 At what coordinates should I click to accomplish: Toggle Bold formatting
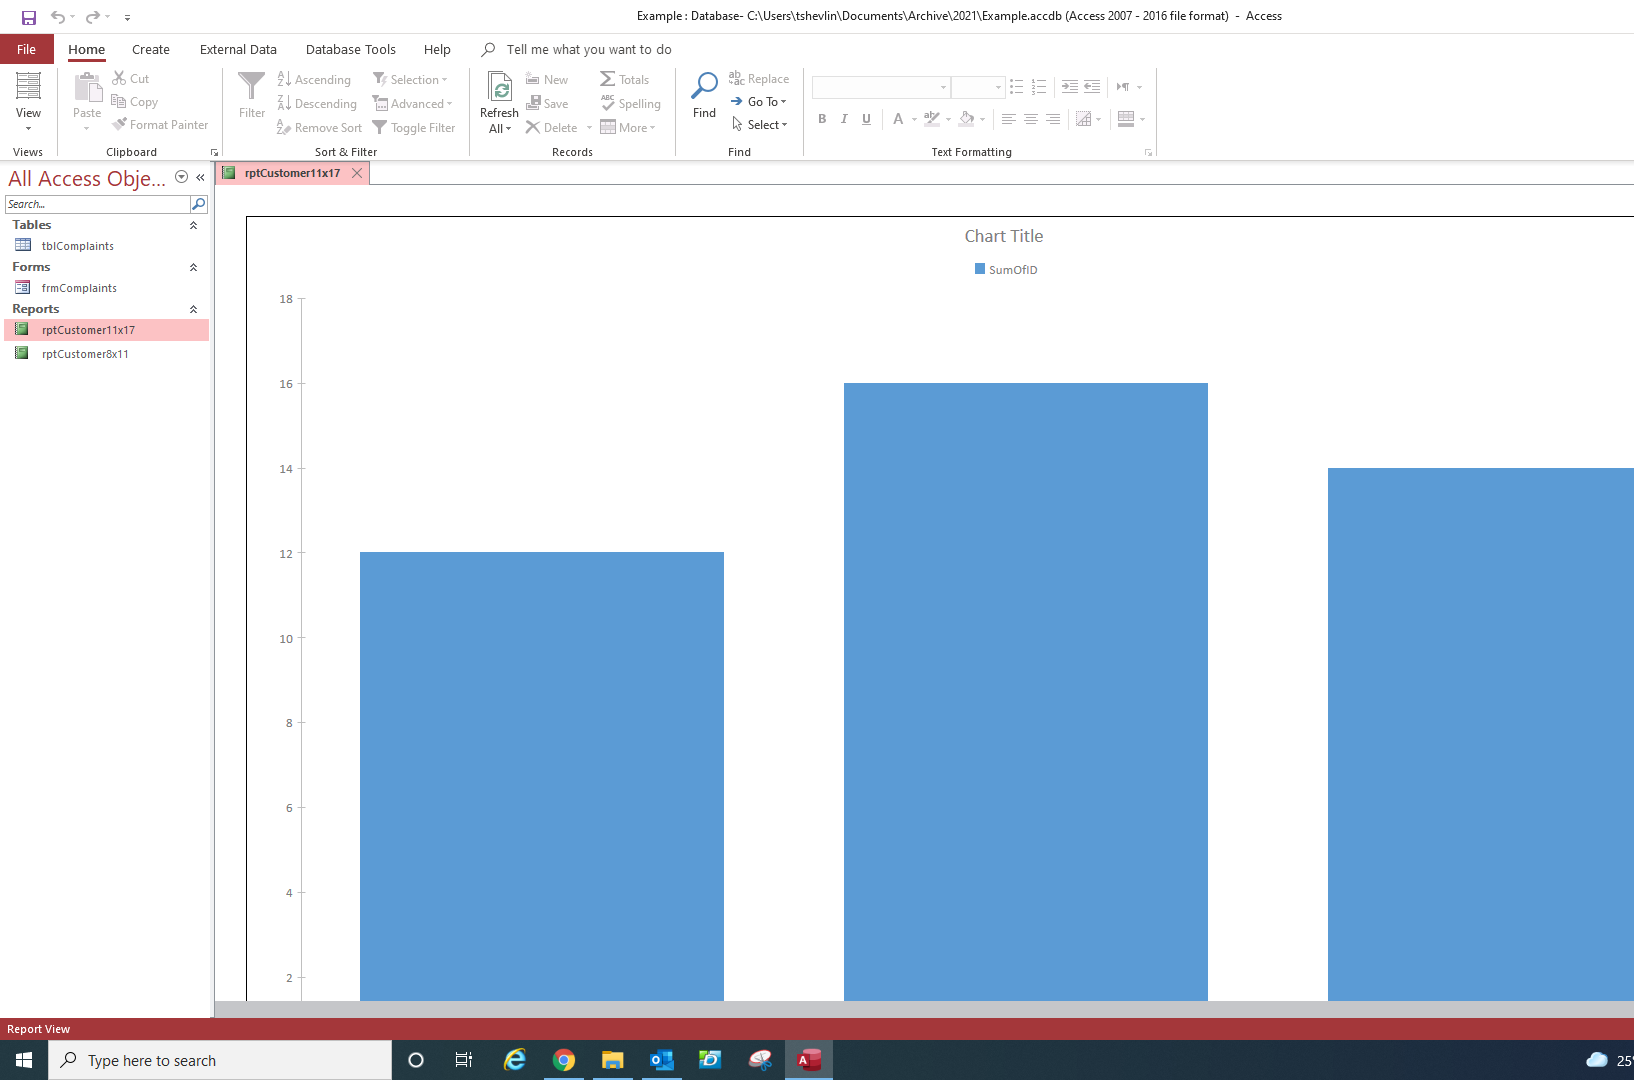[x=822, y=119]
